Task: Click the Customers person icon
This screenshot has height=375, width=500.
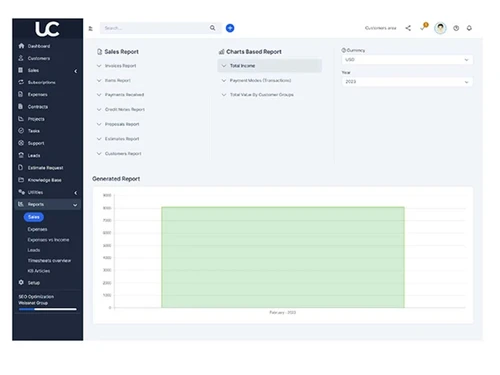Action: pos(21,58)
